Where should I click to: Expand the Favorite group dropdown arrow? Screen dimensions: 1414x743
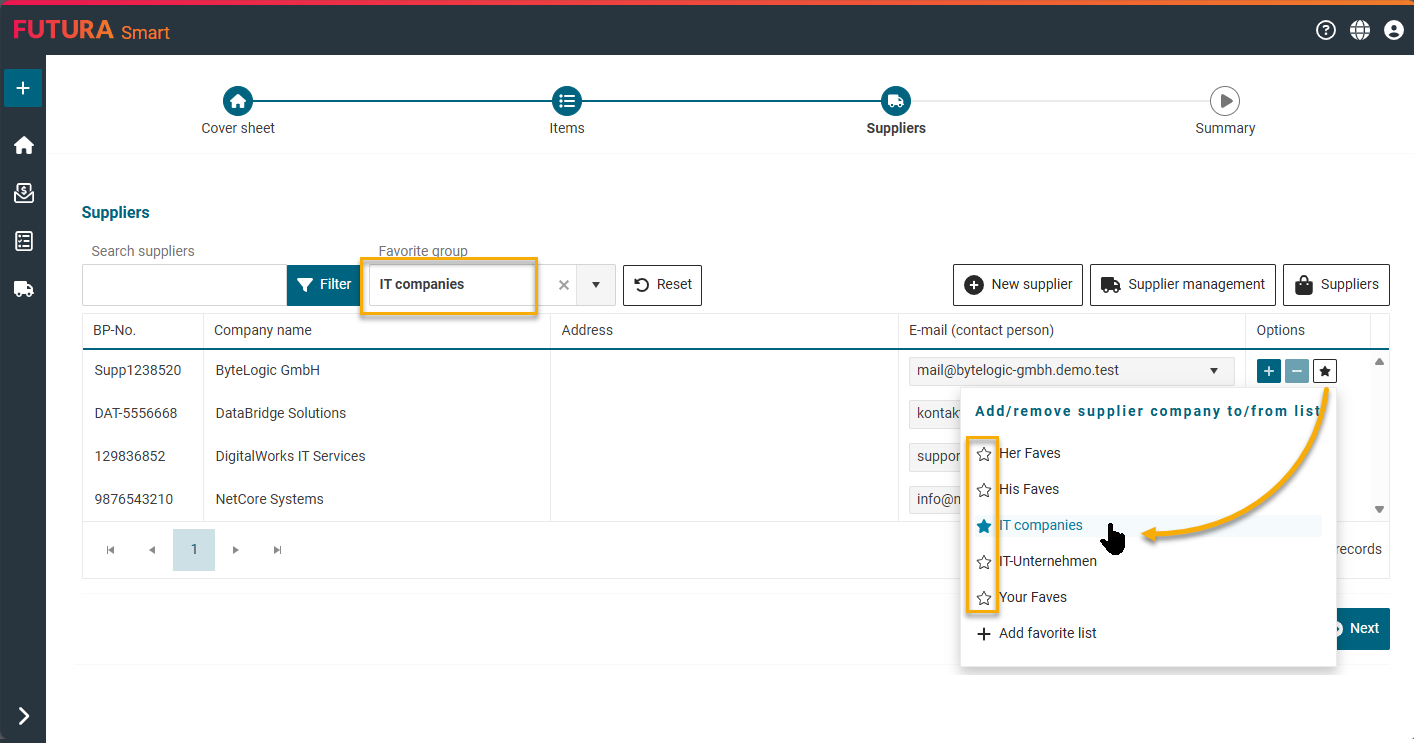596,285
